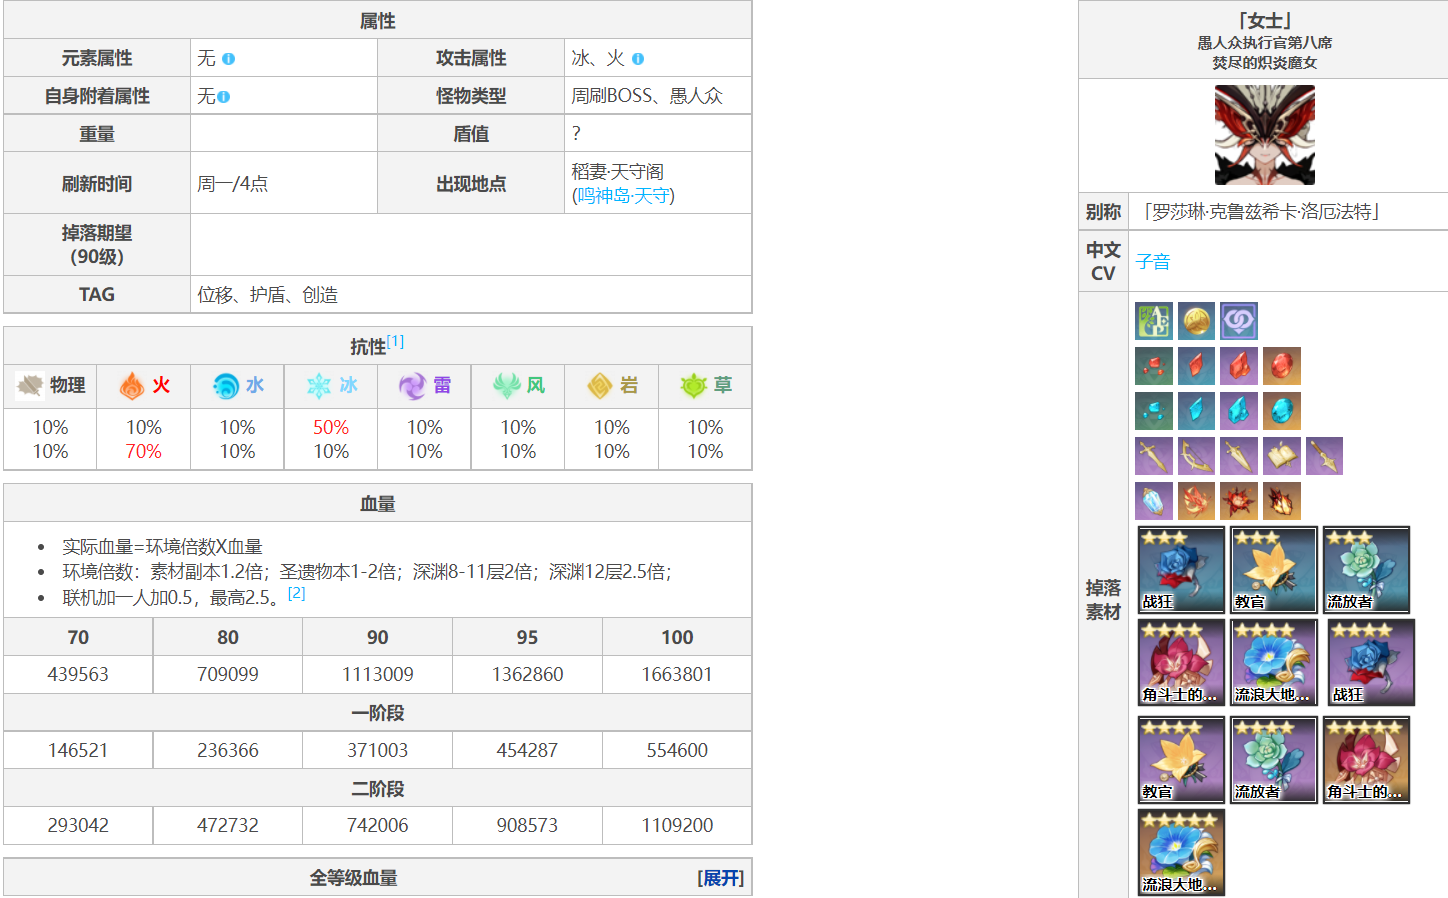Screen dimensions: 1448x898
Task: Select the 3-star 流放者 artifact card
Action: pos(1366,570)
